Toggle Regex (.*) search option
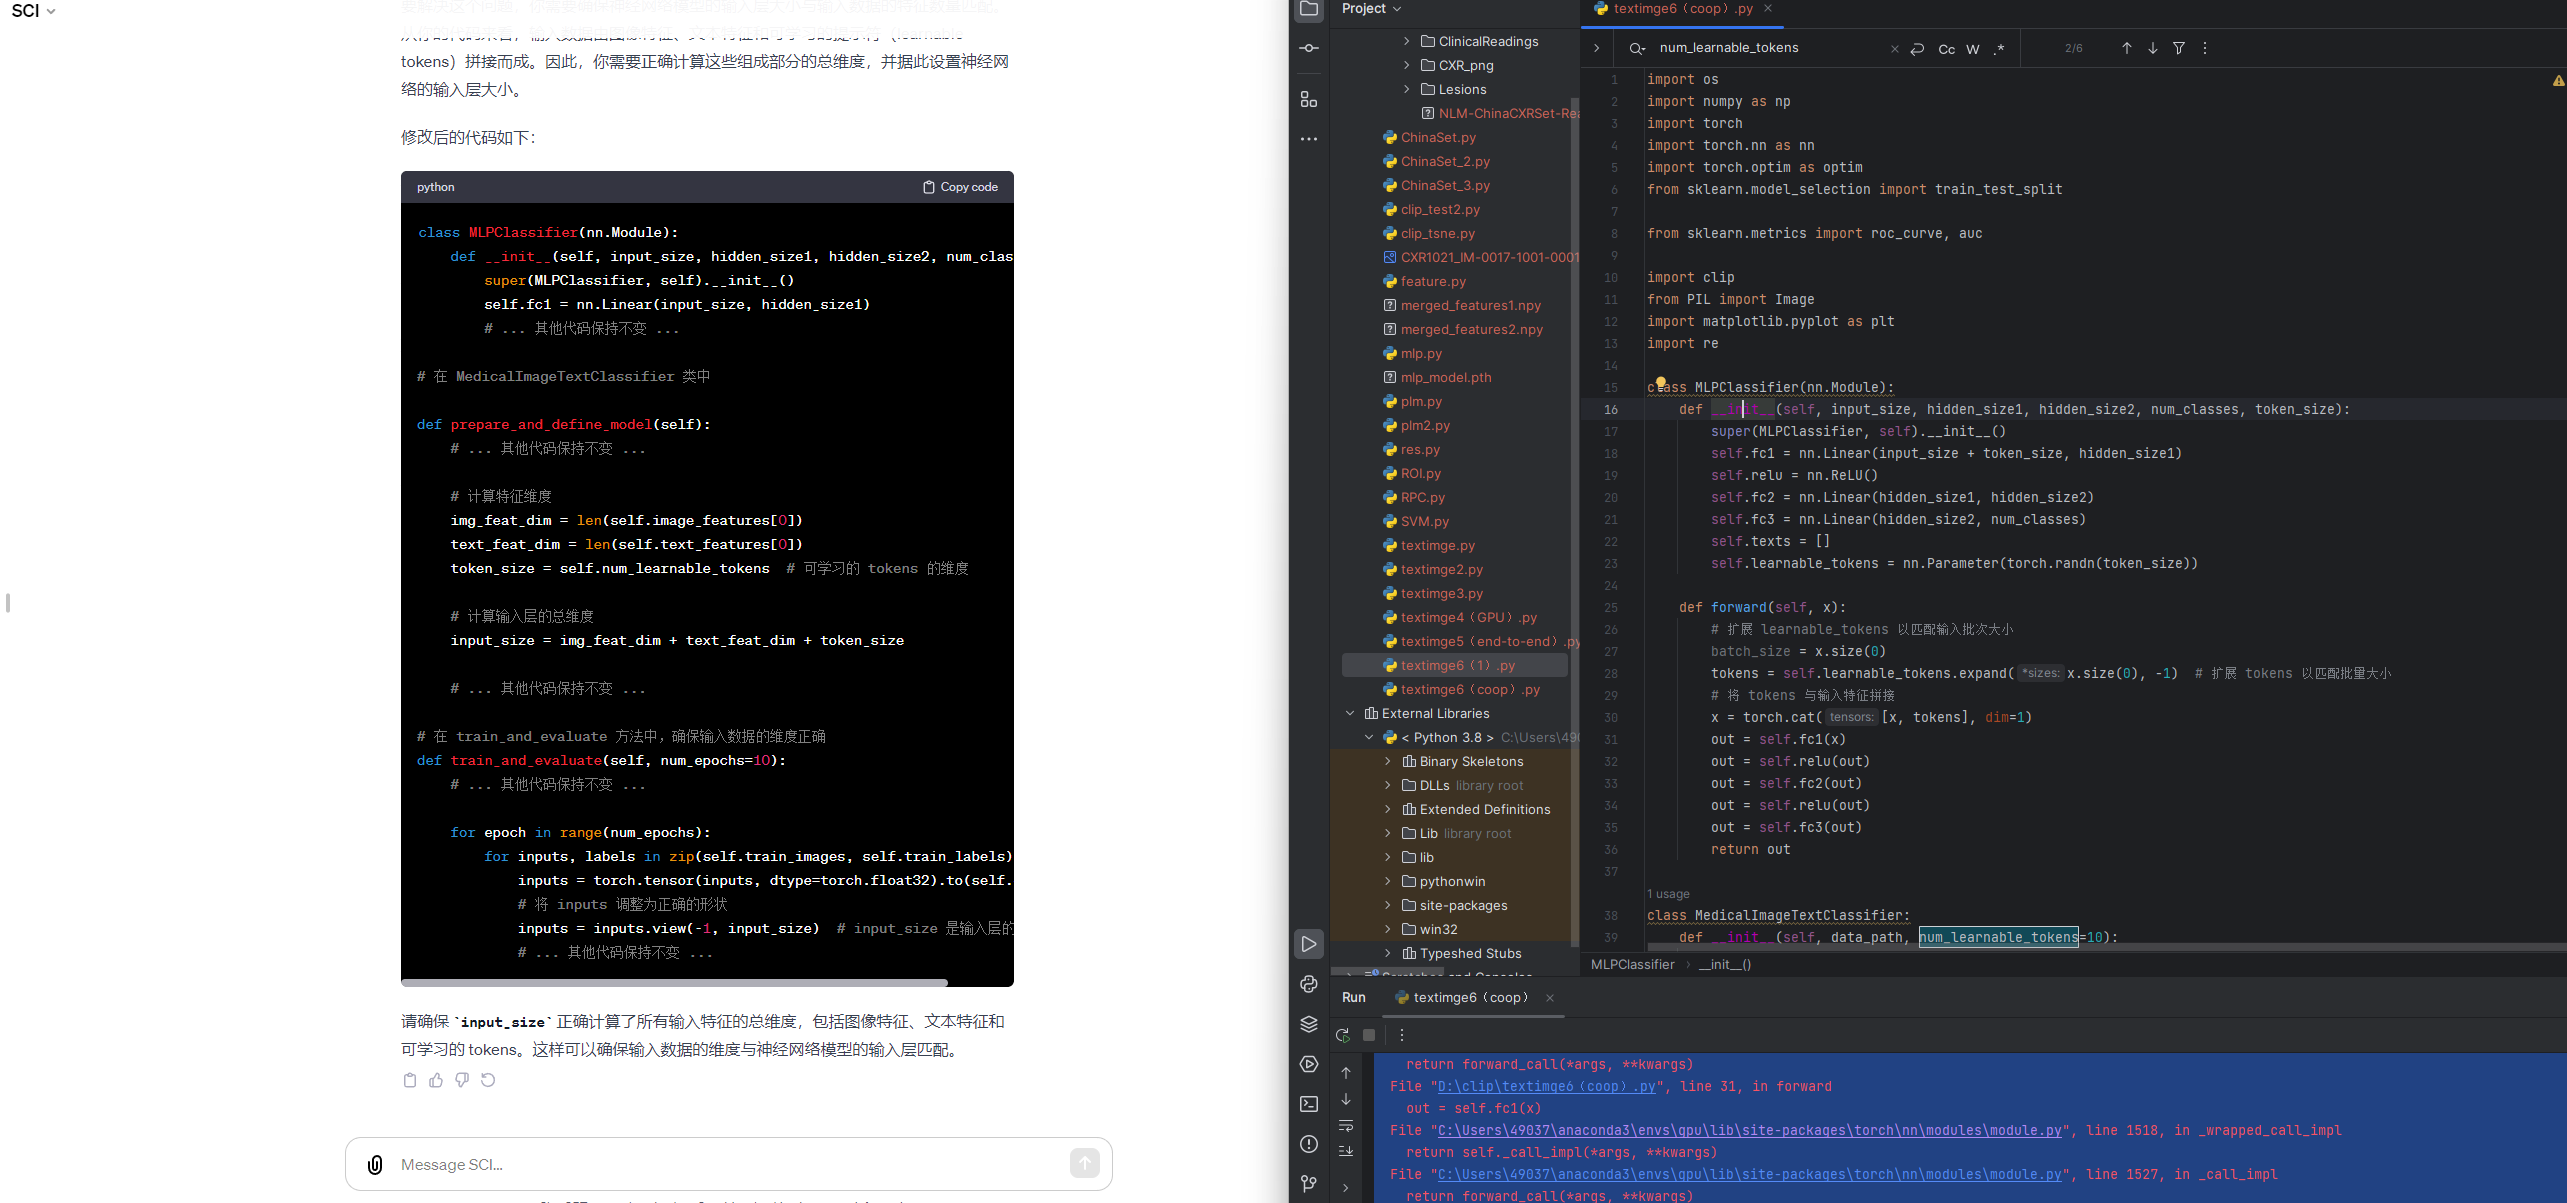The image size is (2567, 1203). tap(1998, 49)
